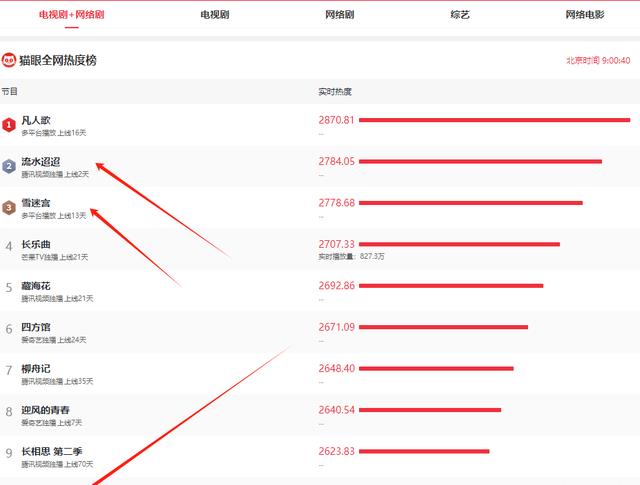Click the 流水迢迢 heat bar
Screen dimensions: 640x485
(480, 161)
